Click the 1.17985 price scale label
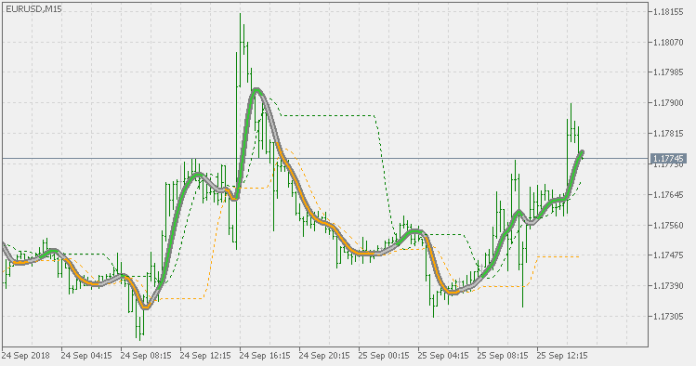 (668, 72)
